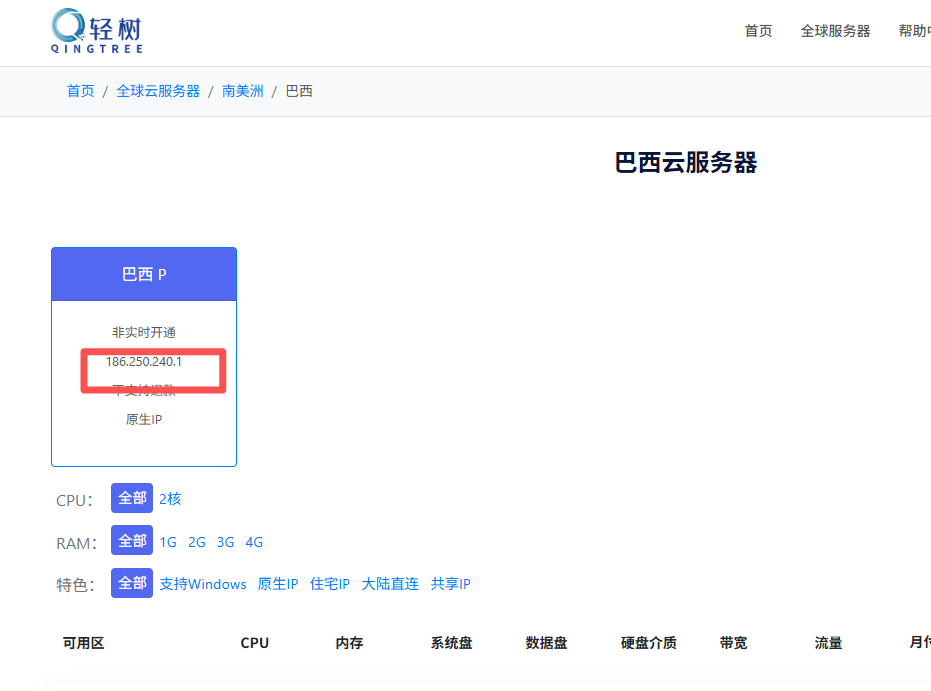The image size is (931, 691).
Task: Select 全部 in the CPU filter
Action: (132, 498)
